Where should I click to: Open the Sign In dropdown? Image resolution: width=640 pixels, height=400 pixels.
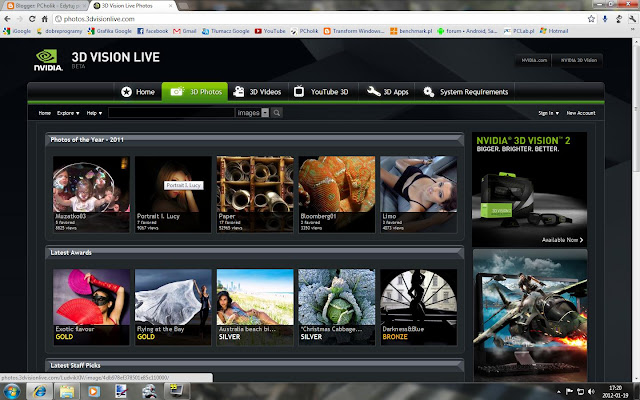(x=548, y=113)
